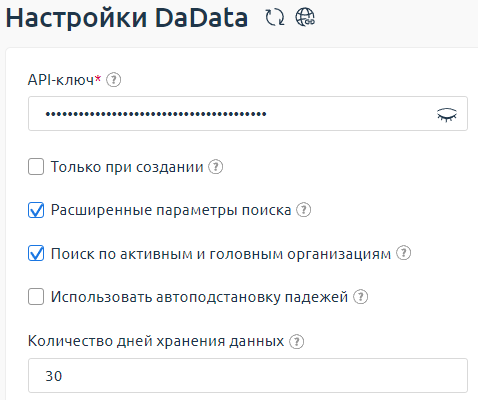
Task: Show help for Поиск по активным организациям
Action: 403,253
